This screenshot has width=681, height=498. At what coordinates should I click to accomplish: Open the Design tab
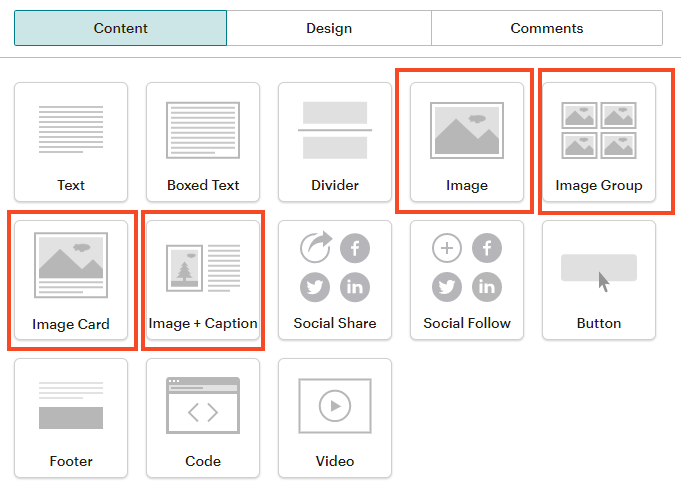(x=329, y=28)
